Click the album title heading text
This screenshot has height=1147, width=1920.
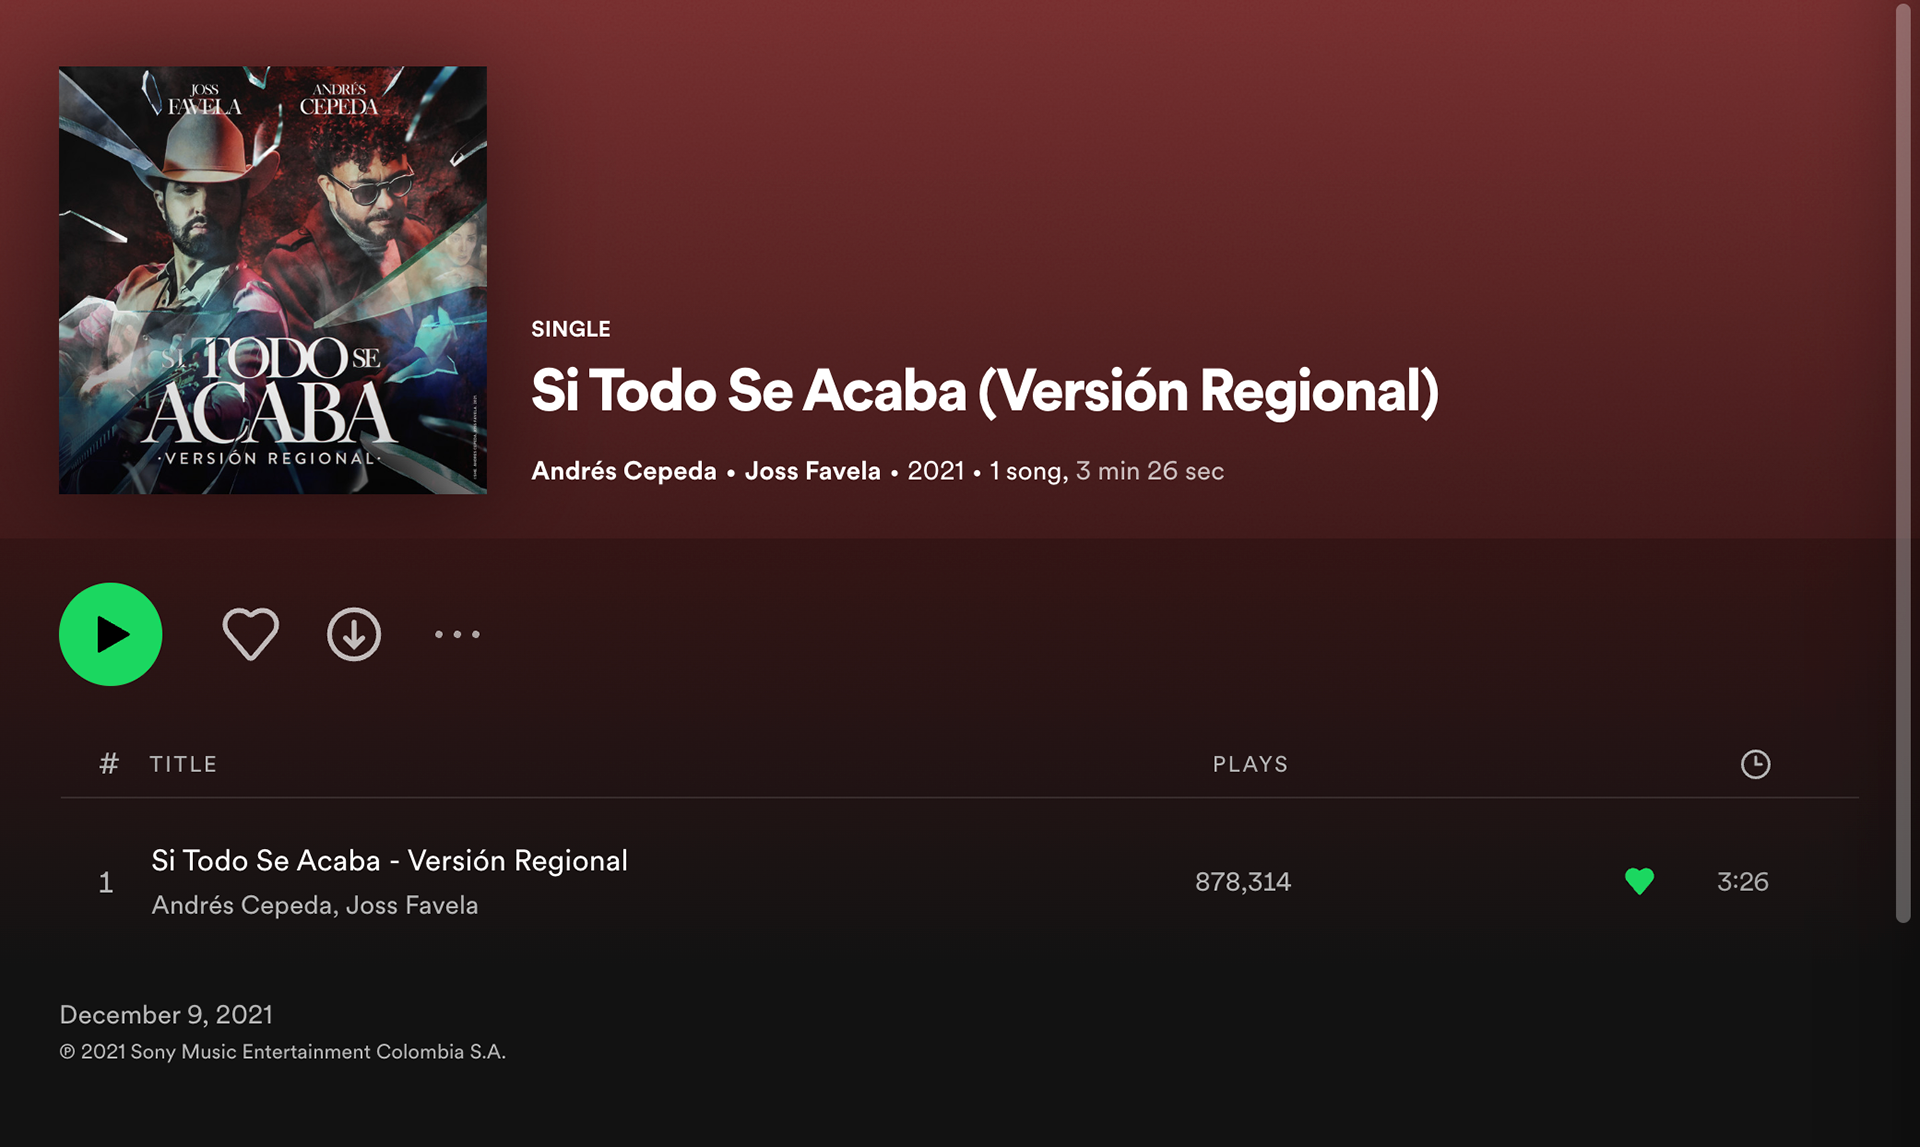985,390
